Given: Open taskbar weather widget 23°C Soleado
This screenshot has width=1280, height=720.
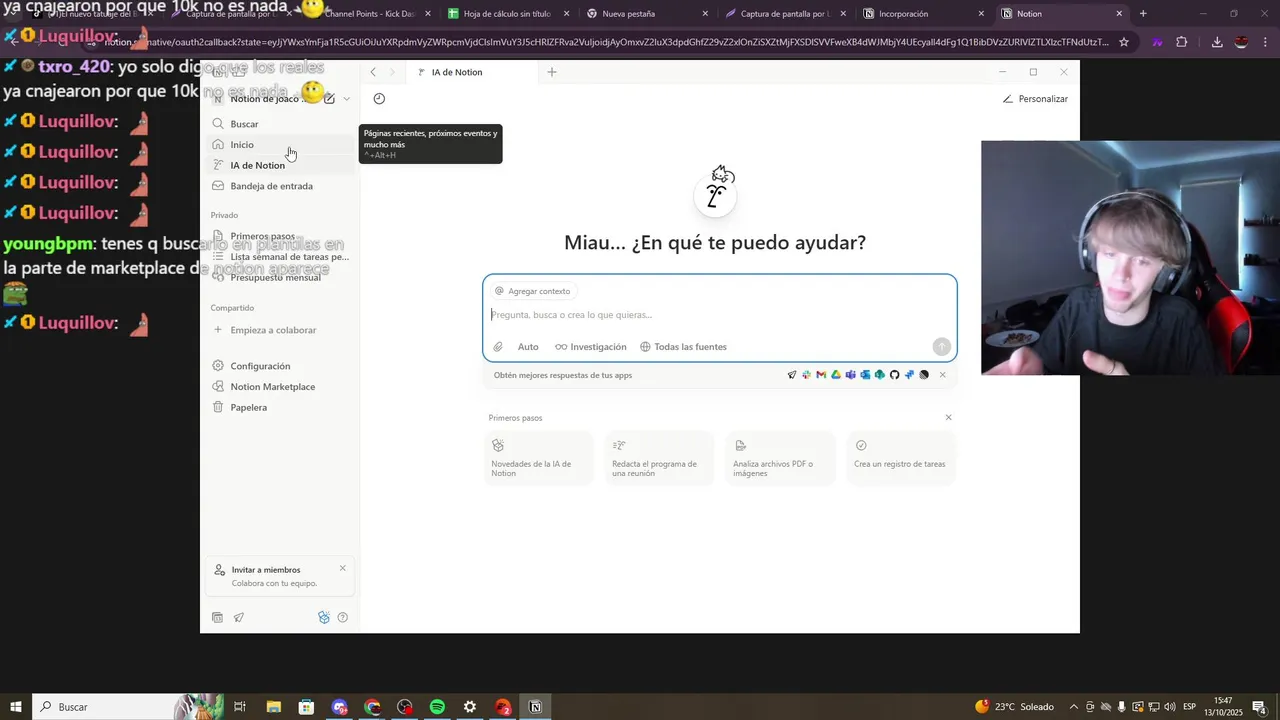Looking at the screenshot, I should (x=1014, y=707).
